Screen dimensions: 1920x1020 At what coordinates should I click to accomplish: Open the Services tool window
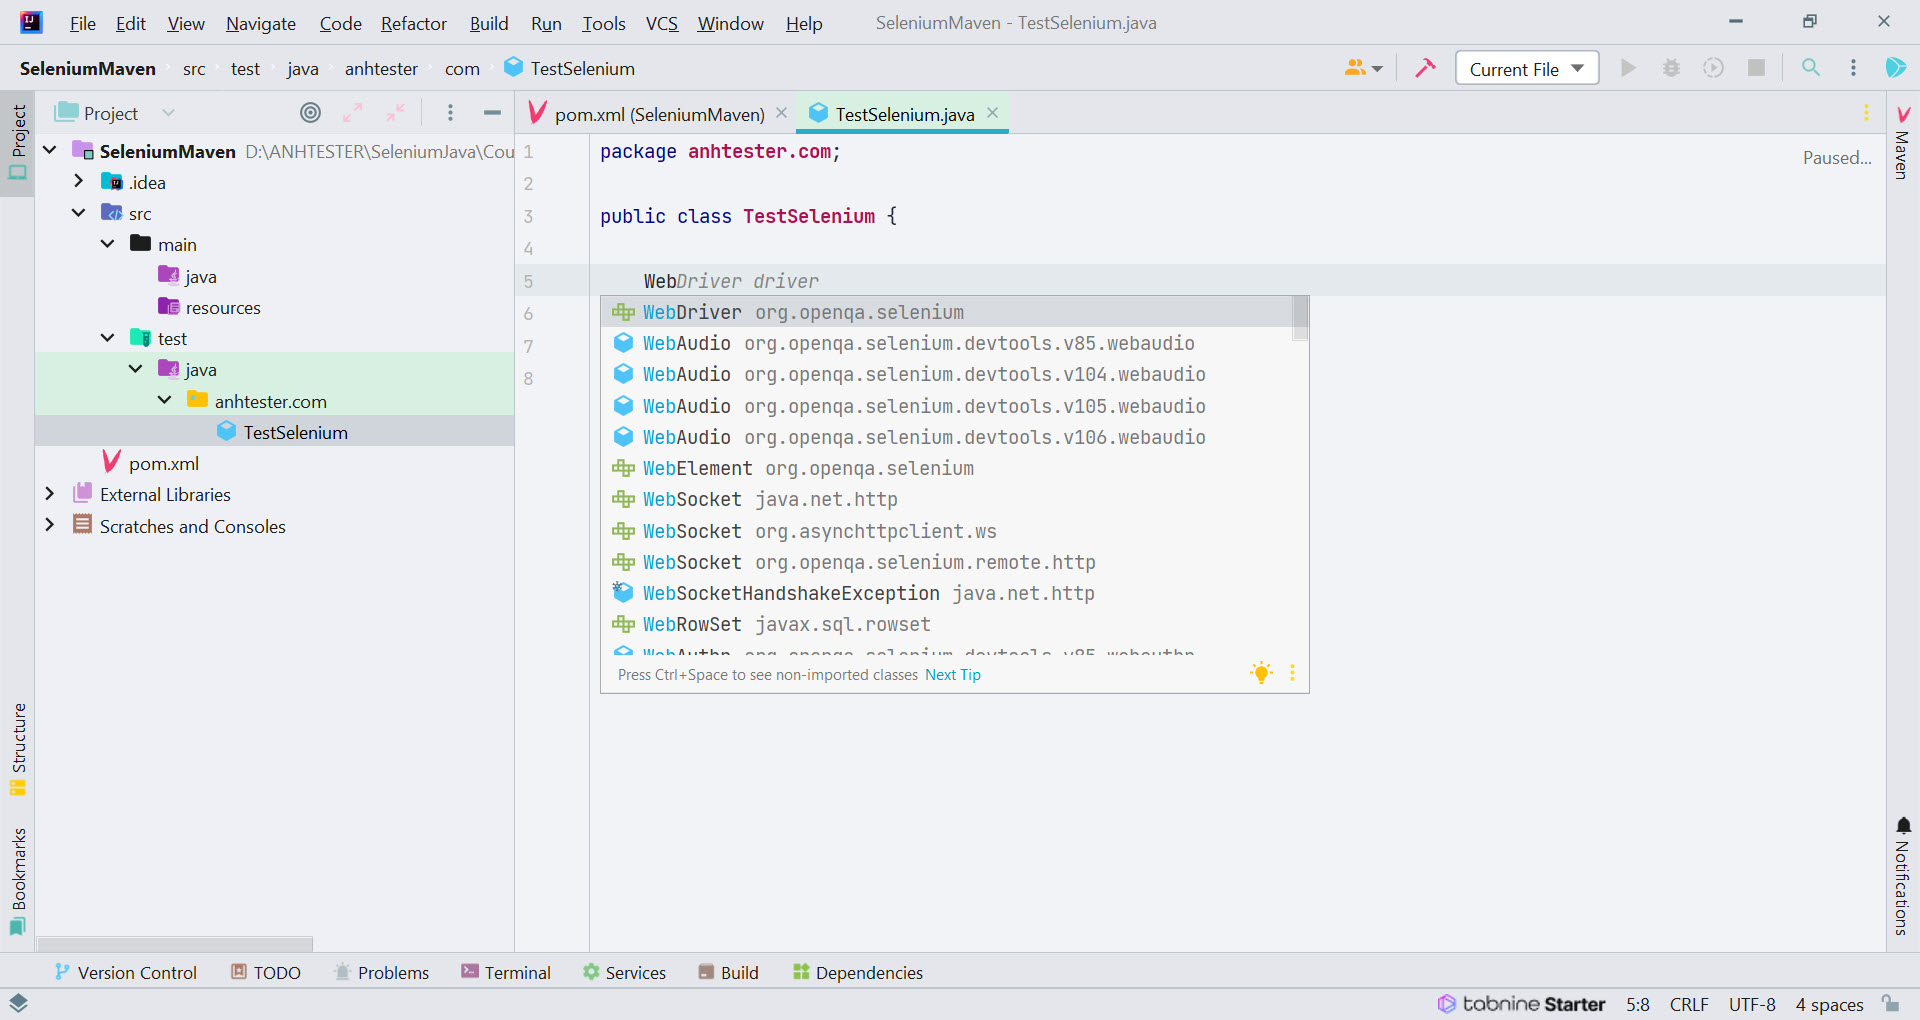[x=625, y=972]
